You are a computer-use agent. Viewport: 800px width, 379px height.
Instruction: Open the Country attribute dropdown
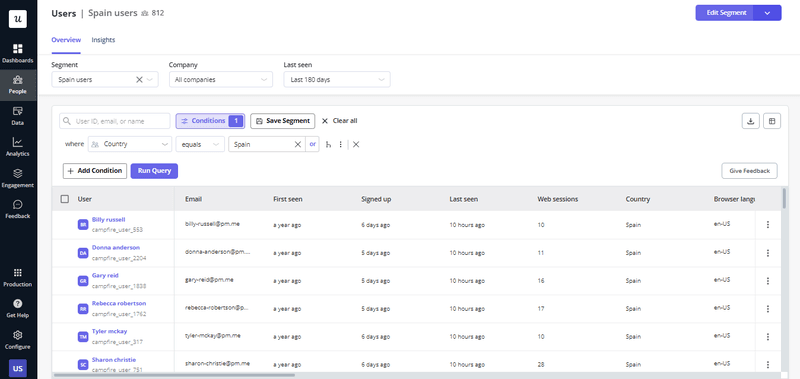(x=130, y=144)
